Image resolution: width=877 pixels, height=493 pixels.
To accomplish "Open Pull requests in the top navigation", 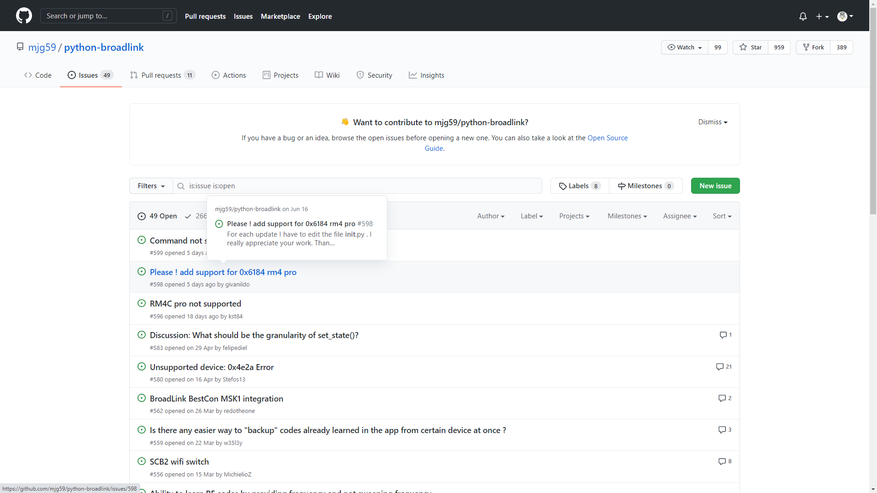I will click(x=205, y=16).
